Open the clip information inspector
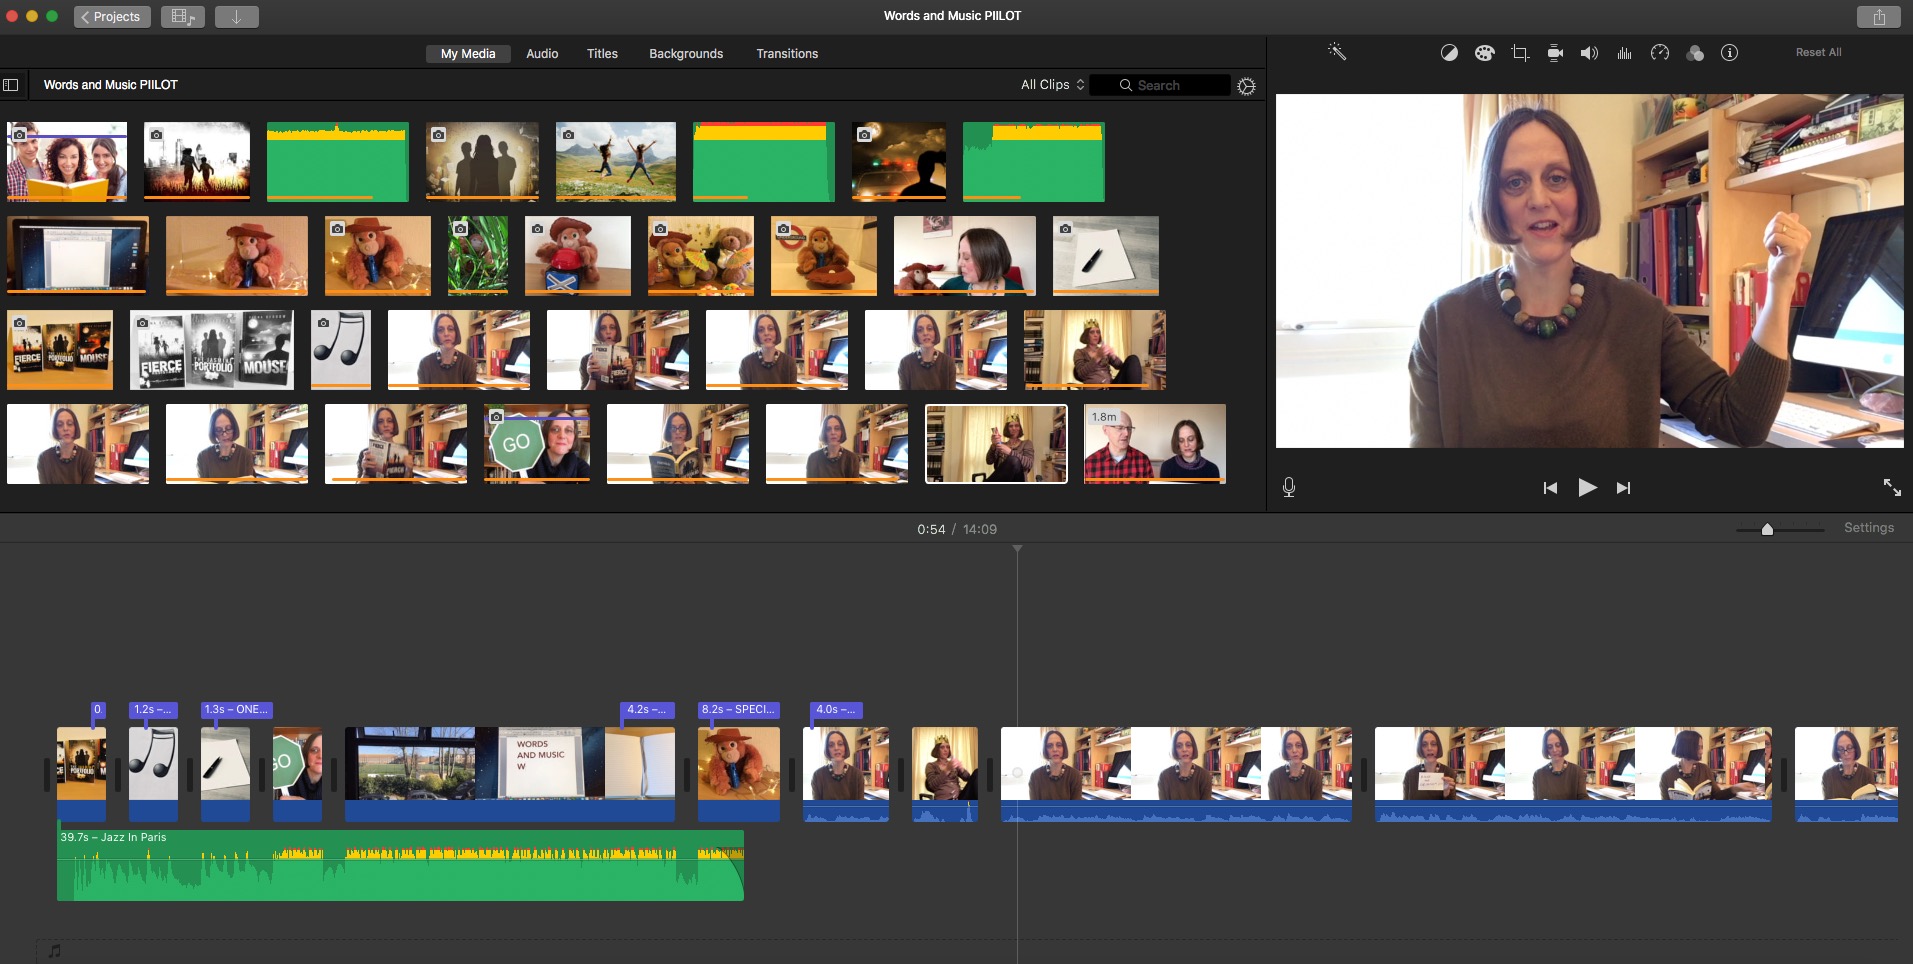This screenshot has width=1913, height=964. (x=1729, y=53)
